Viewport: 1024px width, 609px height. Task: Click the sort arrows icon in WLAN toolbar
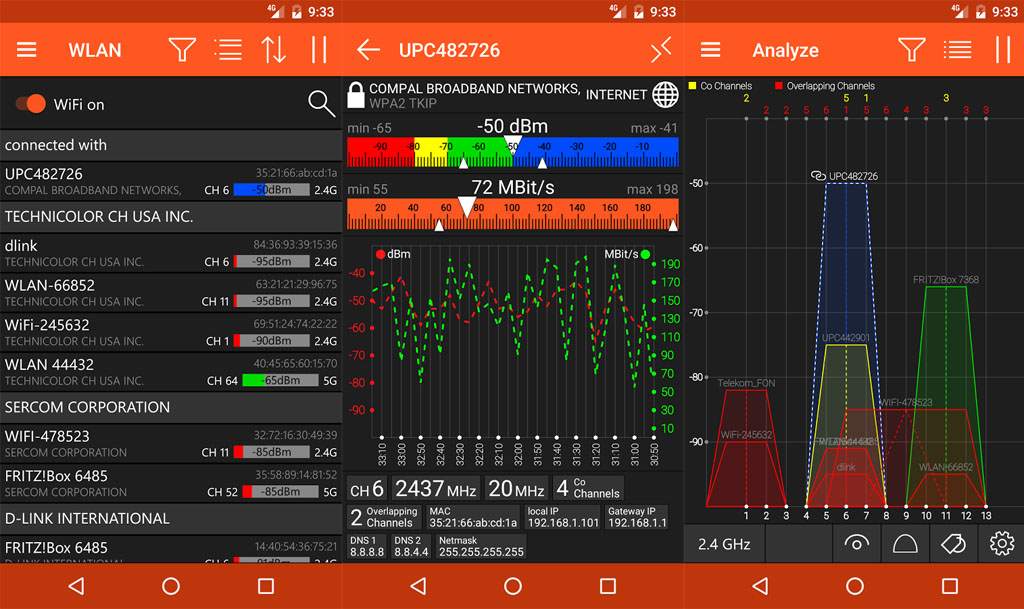point(273,50)
